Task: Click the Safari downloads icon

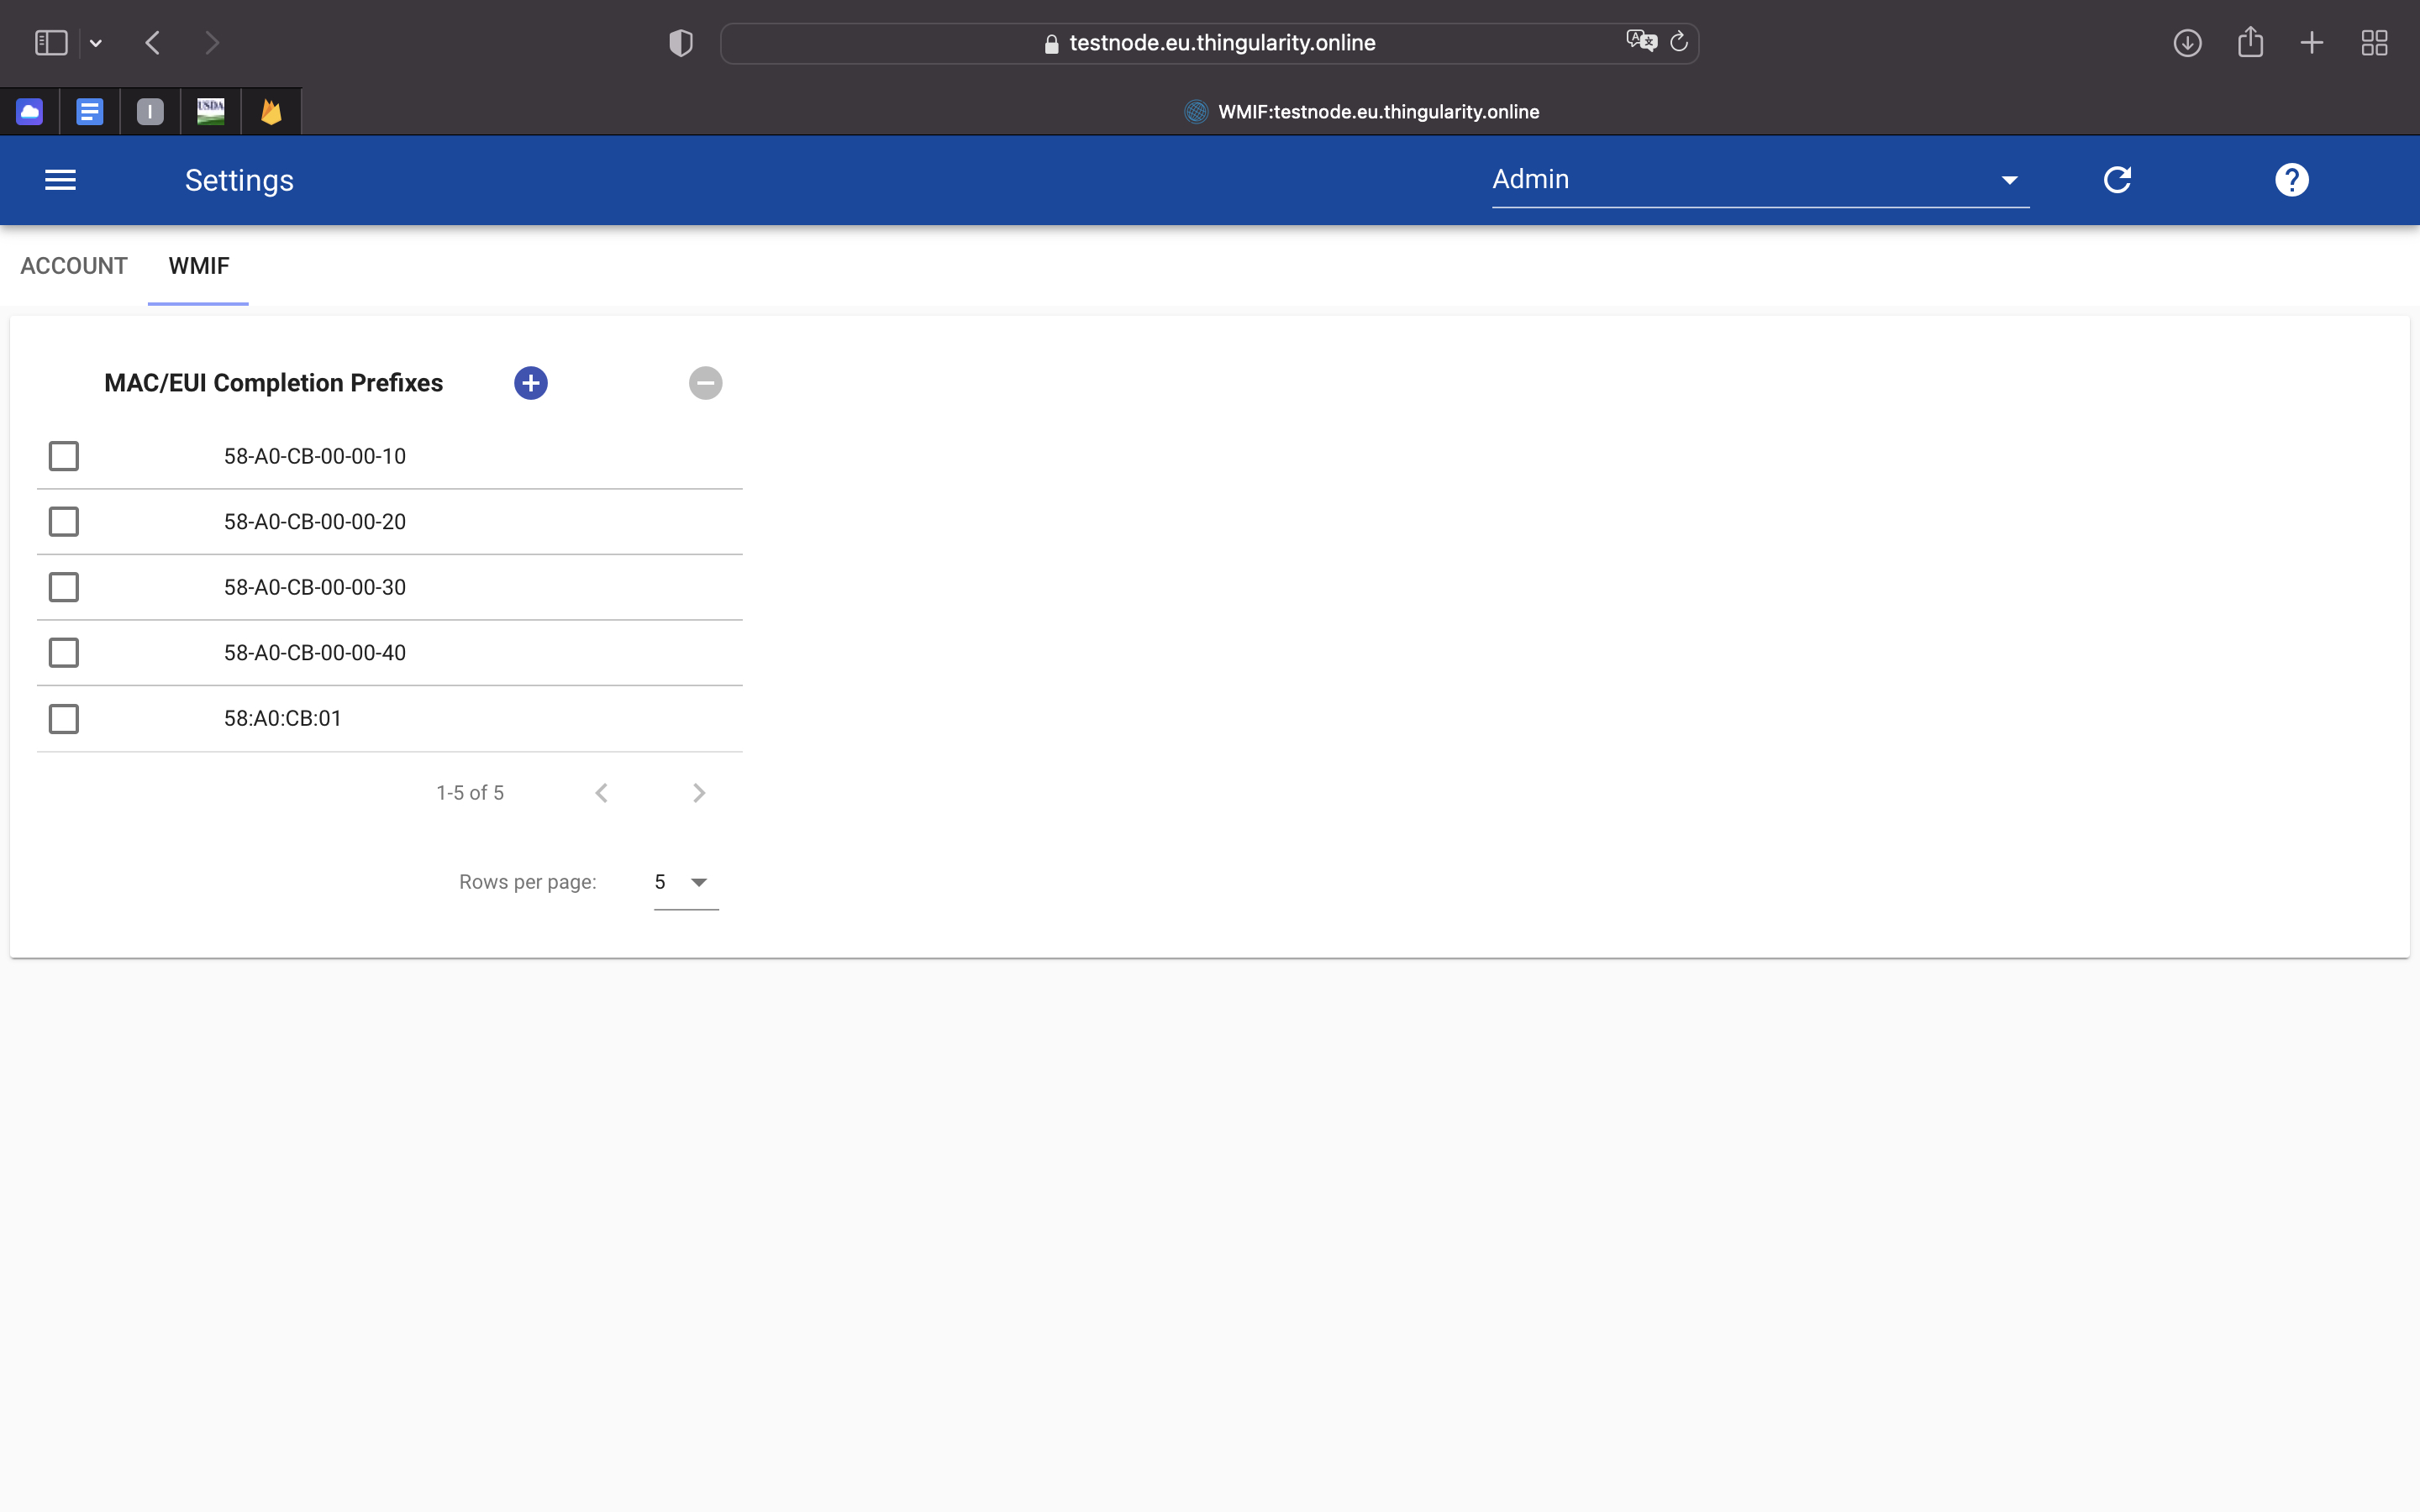Action: point(2187,43)
